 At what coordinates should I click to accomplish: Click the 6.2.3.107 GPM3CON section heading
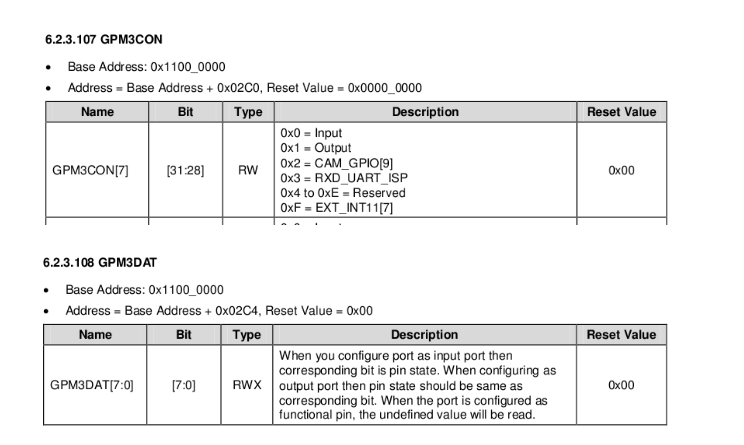click(x=104, y=40)
